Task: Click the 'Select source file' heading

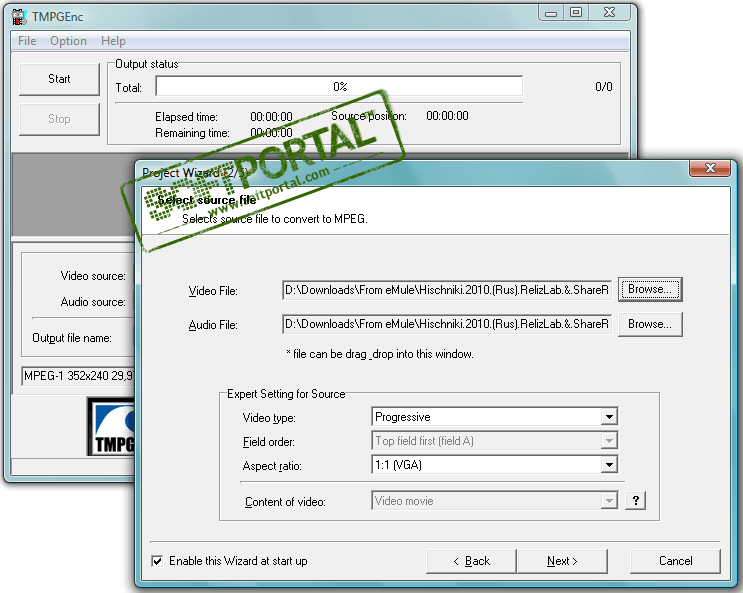Action: pos(207,200)
